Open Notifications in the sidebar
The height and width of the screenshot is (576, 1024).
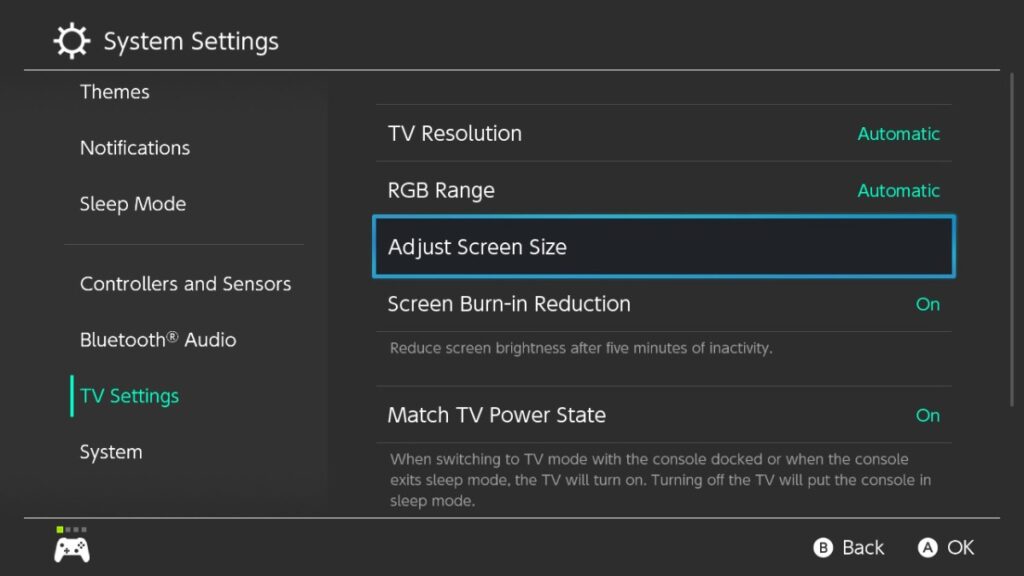[135, 148]
